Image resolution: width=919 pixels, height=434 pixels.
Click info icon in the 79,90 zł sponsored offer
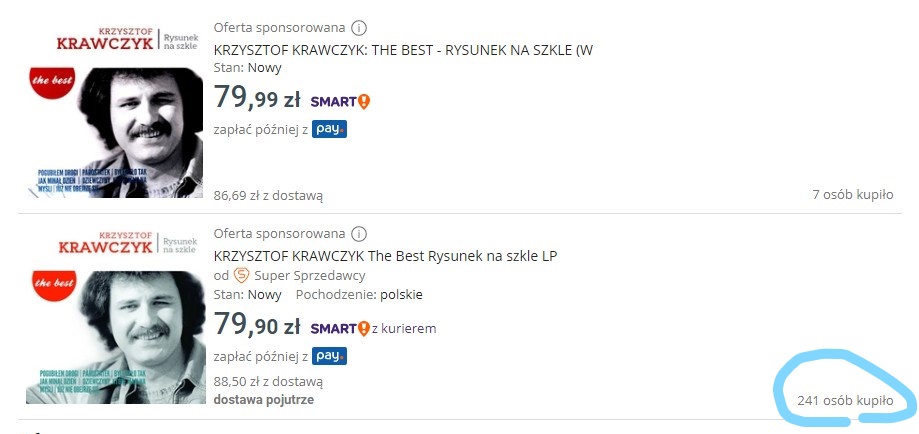click(x=360, y=233)
